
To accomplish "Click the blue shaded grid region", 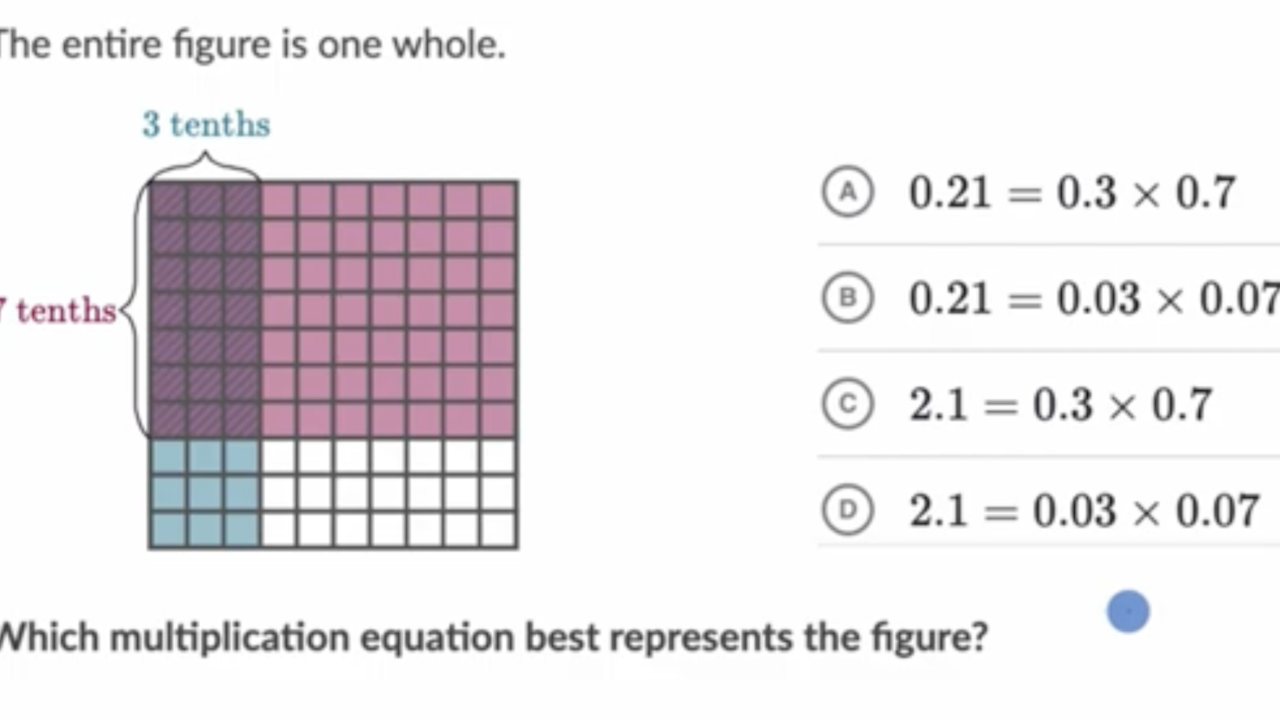I will point(205,493).
